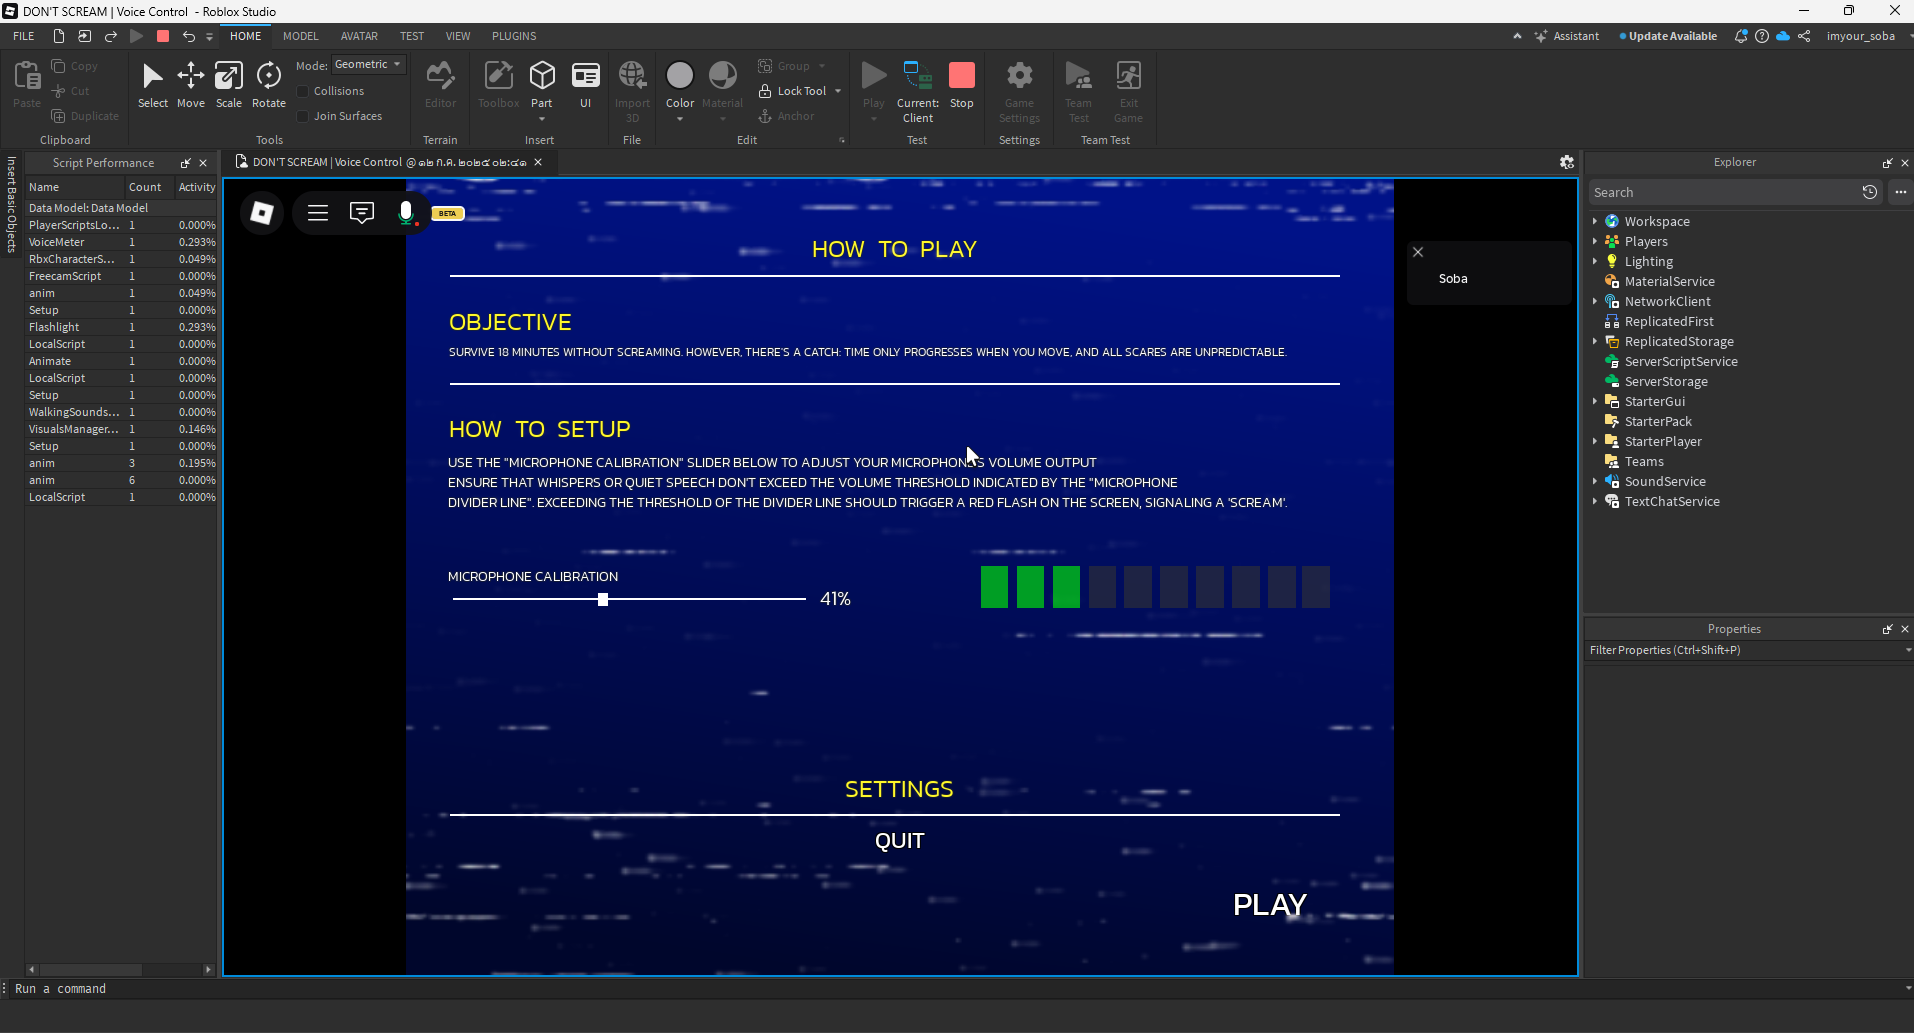The height and width of the screenshot is (1033, 1914).
Task: Open the Mode Geometric dropdown
Action: click(x=368, y=65)
